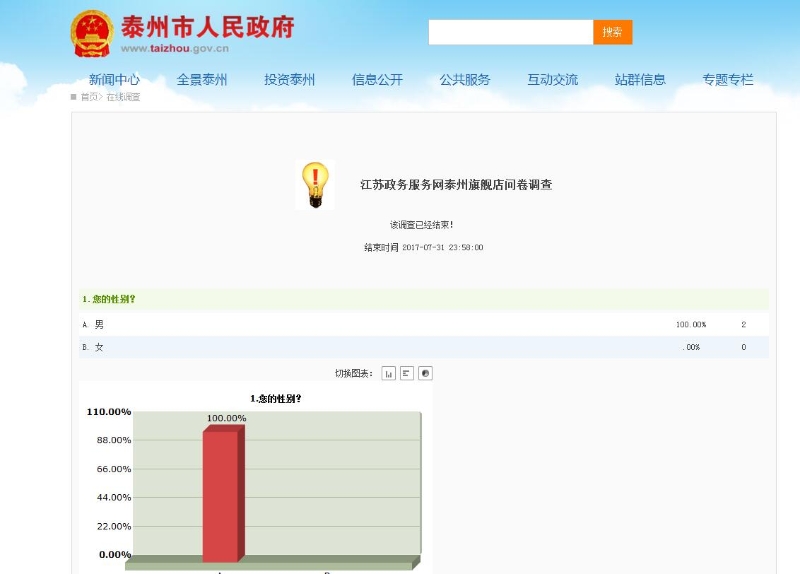
Task: Navigate to 公共服务 section
Action: click(465, 80)
